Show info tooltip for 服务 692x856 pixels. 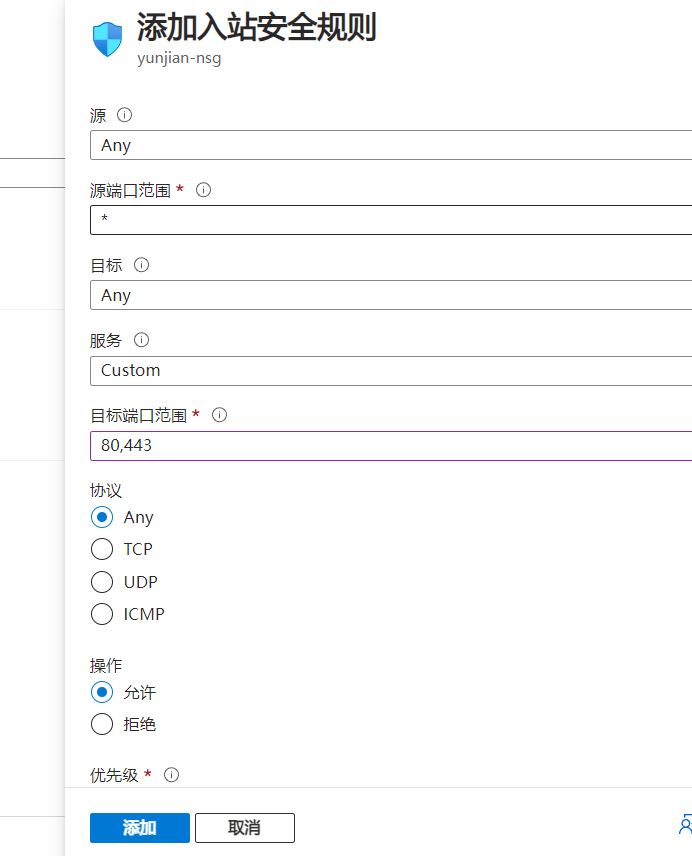[141, 340]
